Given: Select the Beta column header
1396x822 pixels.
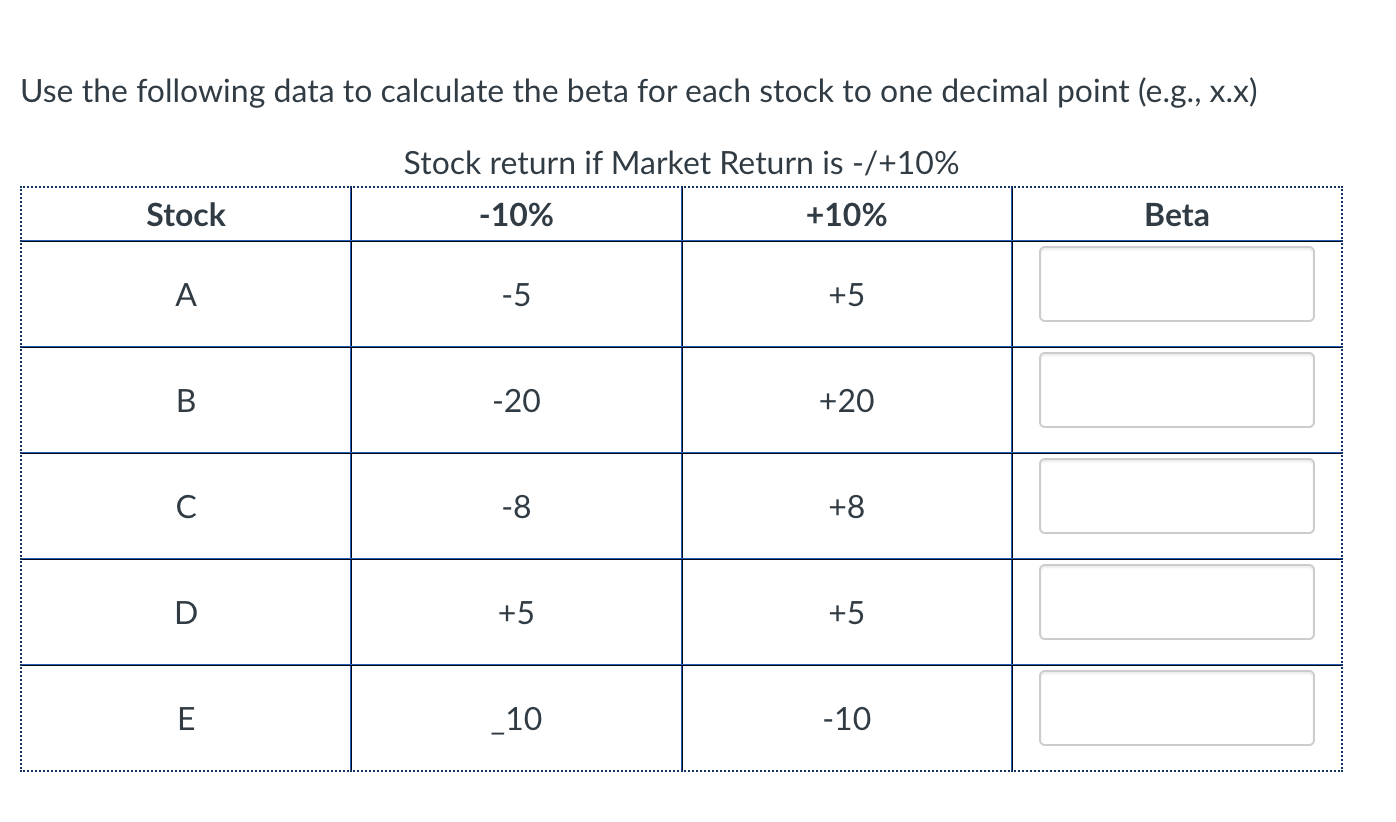Looking at the screenshot, I should [x=1176, y=214].
